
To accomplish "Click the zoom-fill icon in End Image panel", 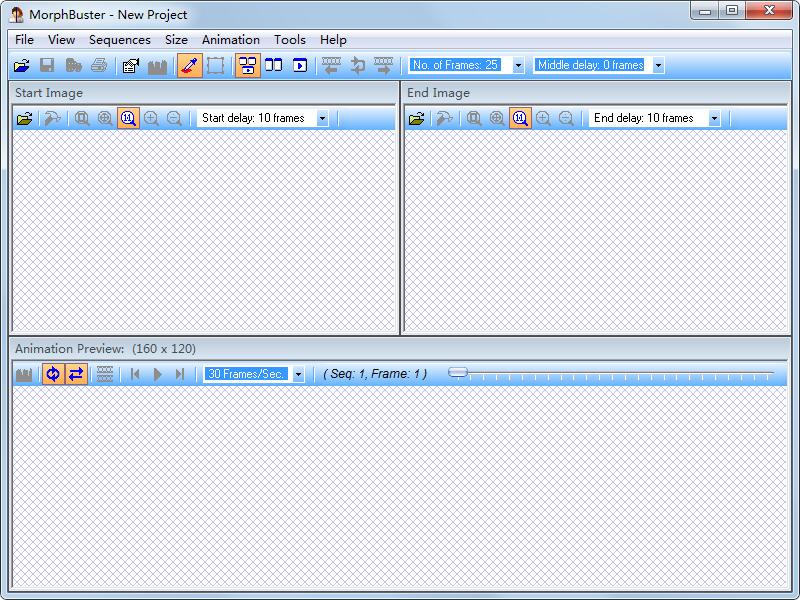I will point(497,118).
